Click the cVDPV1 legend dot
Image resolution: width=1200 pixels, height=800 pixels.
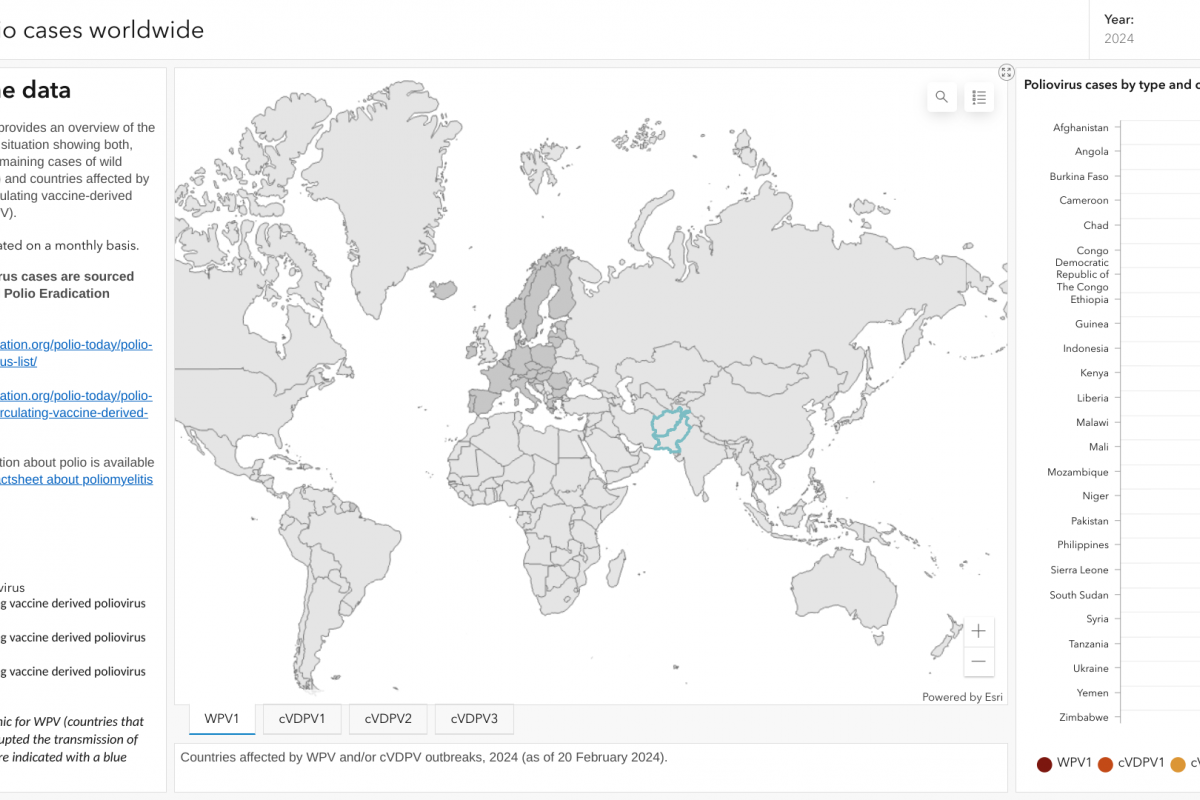1106,765
